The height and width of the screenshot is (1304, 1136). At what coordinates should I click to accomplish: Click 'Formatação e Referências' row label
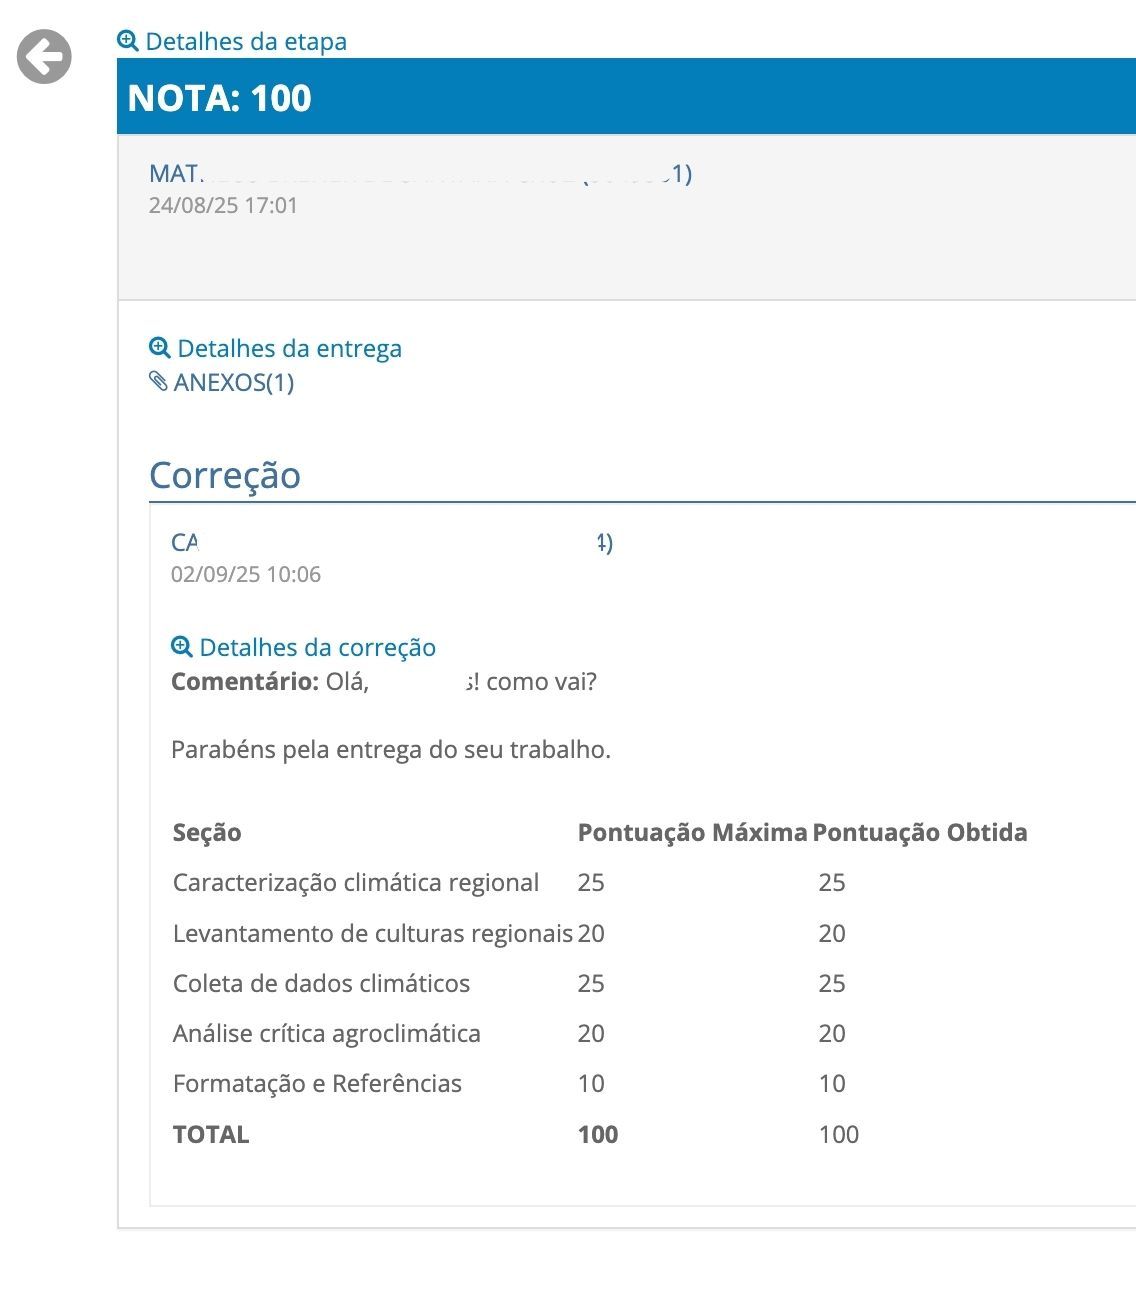click(317, 1084)
